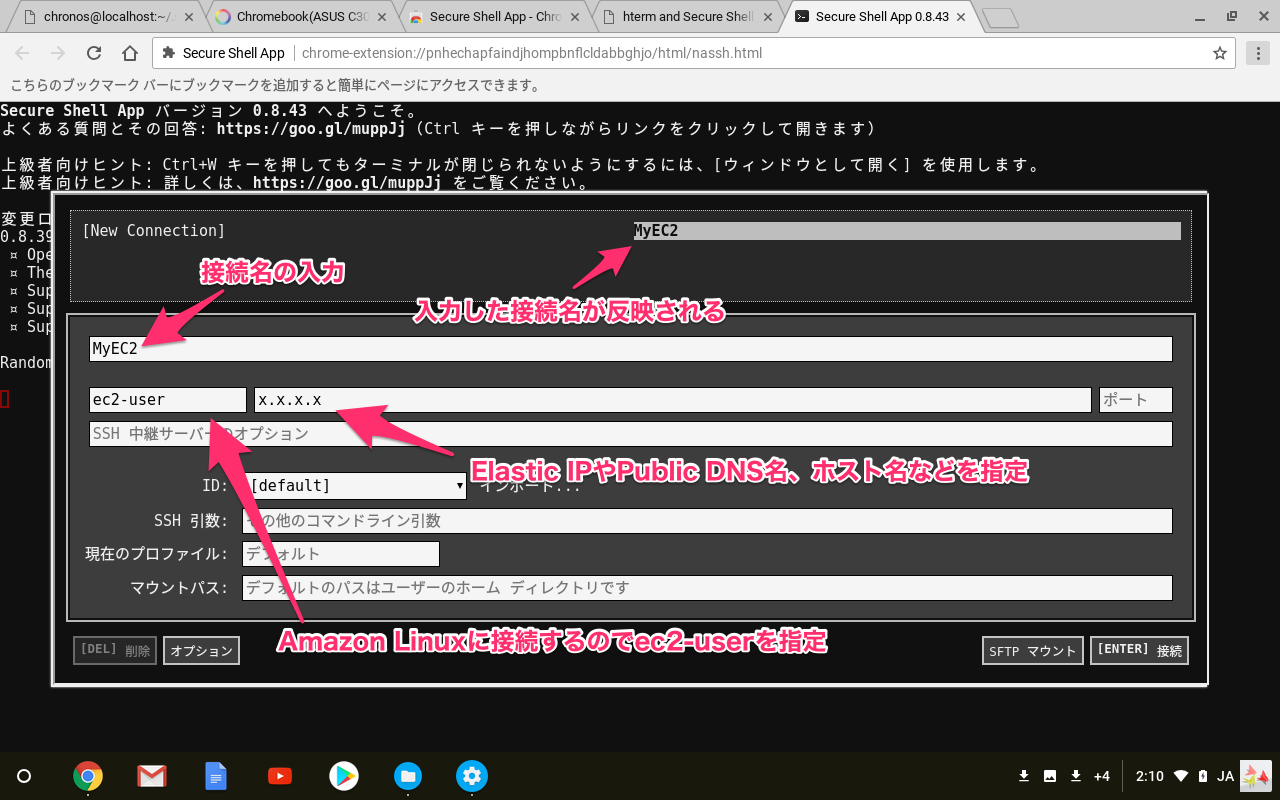
Task: Open the Files app from the shelf
Action: 408,775
